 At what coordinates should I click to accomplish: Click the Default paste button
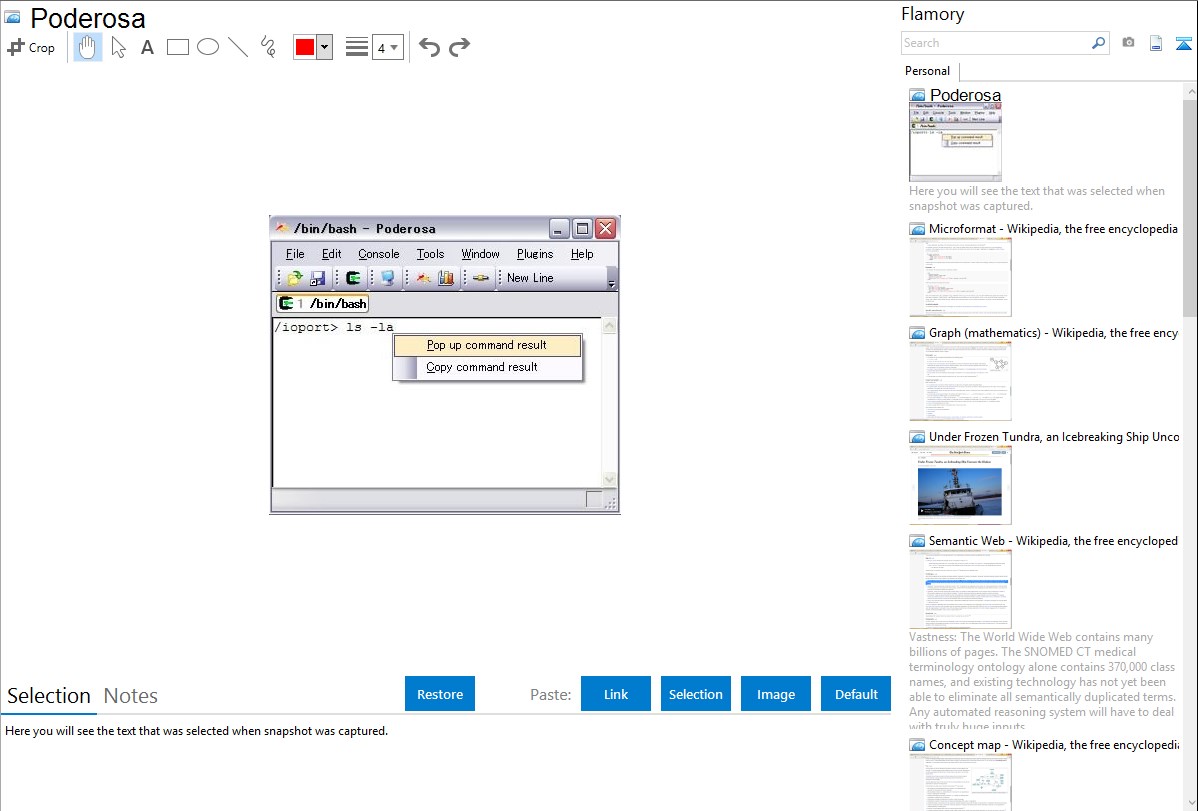tap(856, 694)
